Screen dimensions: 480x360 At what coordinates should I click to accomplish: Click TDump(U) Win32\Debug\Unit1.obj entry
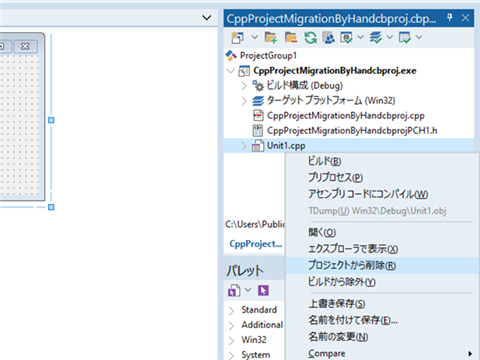point(382,211)
